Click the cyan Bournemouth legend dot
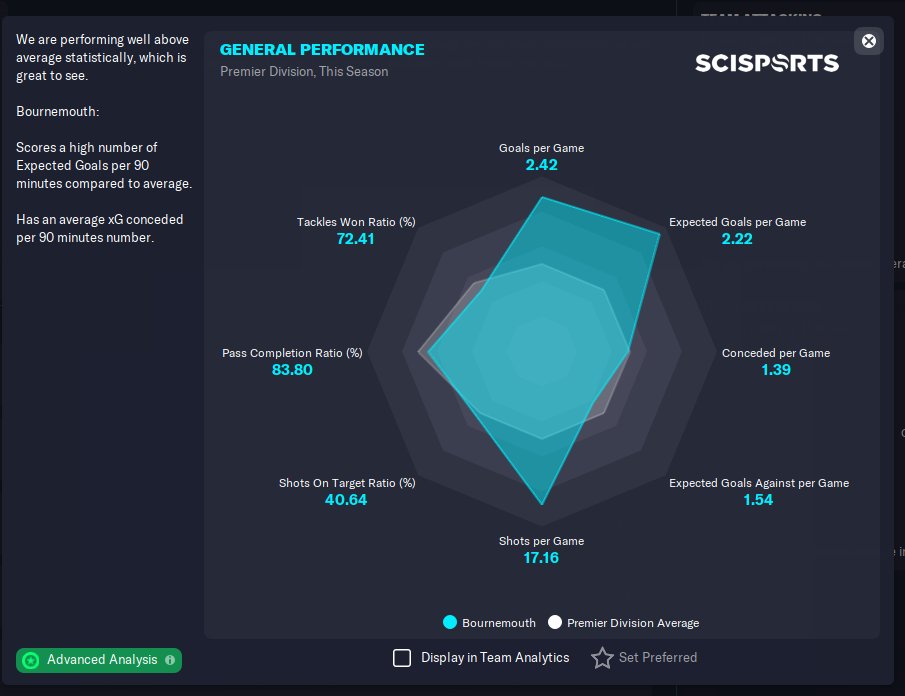This screenshot has height=696, width=905. [x=450, y=623]
